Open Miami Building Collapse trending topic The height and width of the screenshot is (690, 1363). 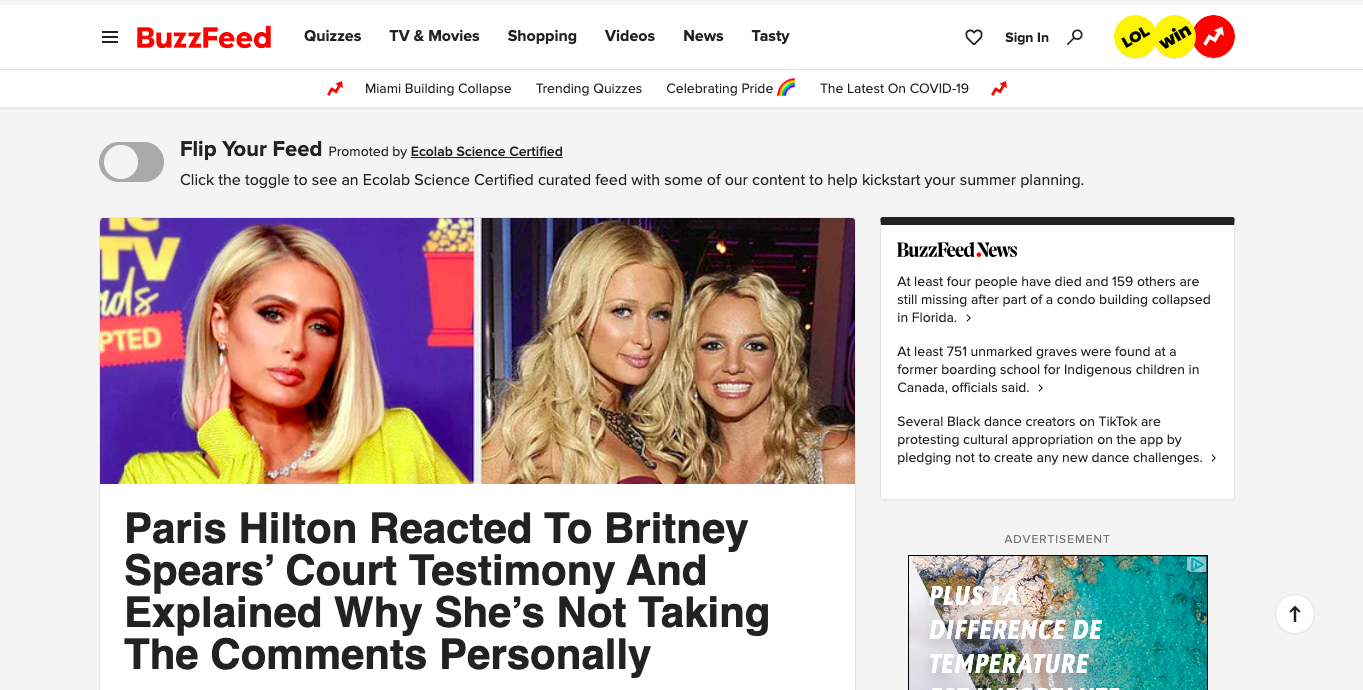(438, 89)
